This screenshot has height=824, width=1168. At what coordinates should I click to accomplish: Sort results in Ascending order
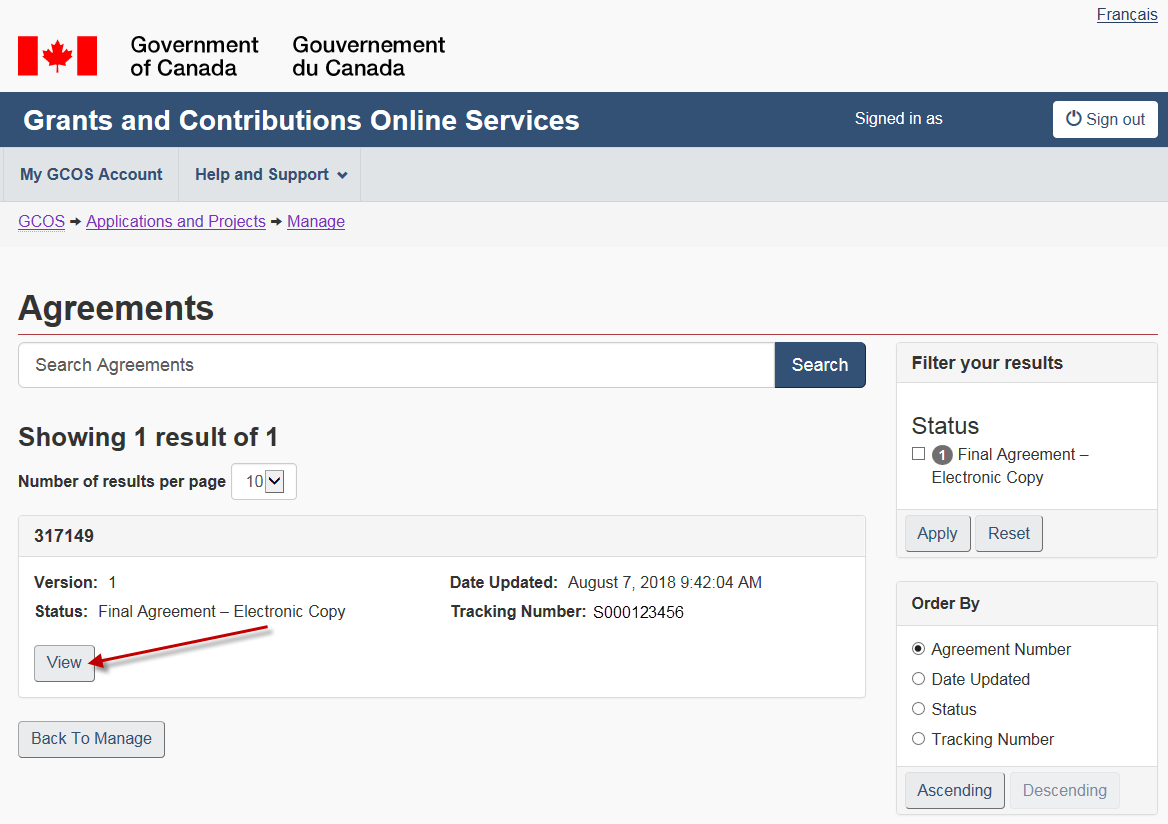click(954, 790)
